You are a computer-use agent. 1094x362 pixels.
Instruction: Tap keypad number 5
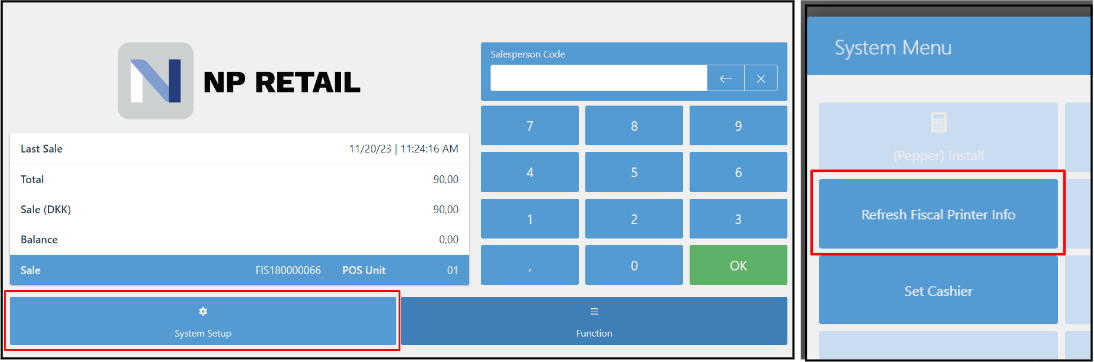point(634,172)
